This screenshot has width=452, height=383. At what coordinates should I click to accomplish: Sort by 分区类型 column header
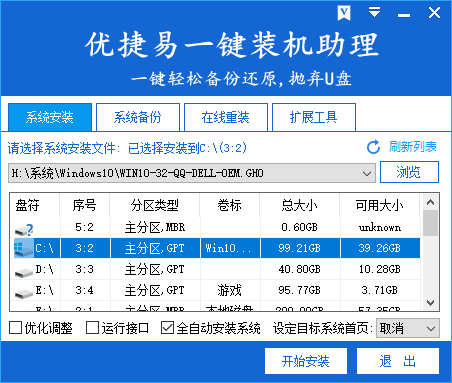(155, 205)
